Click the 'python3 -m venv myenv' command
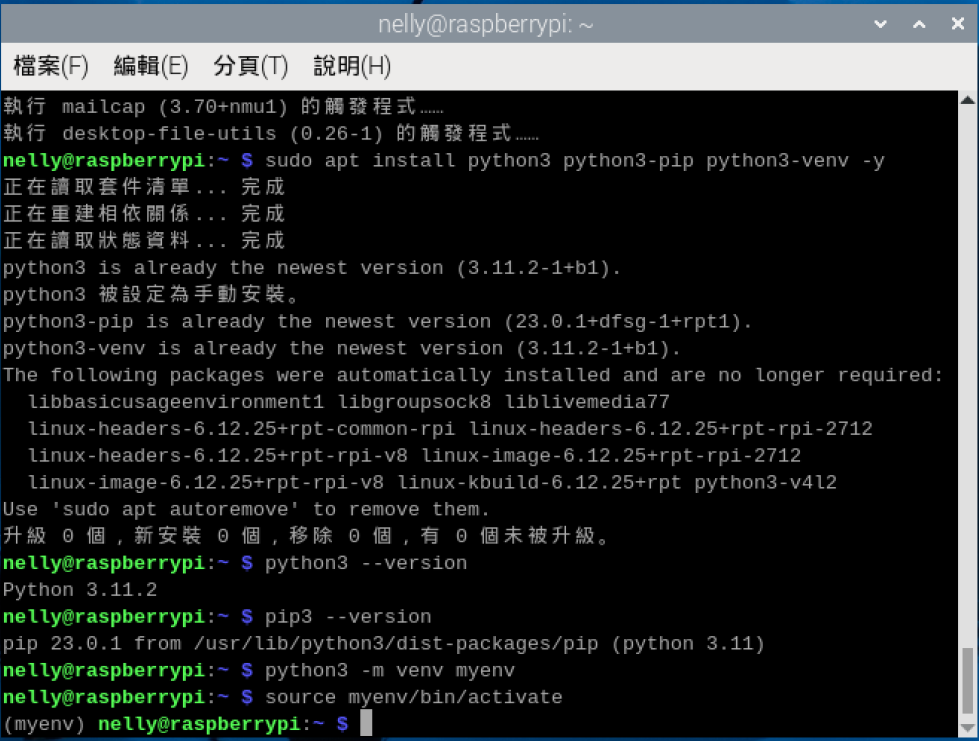 (390, 670)
